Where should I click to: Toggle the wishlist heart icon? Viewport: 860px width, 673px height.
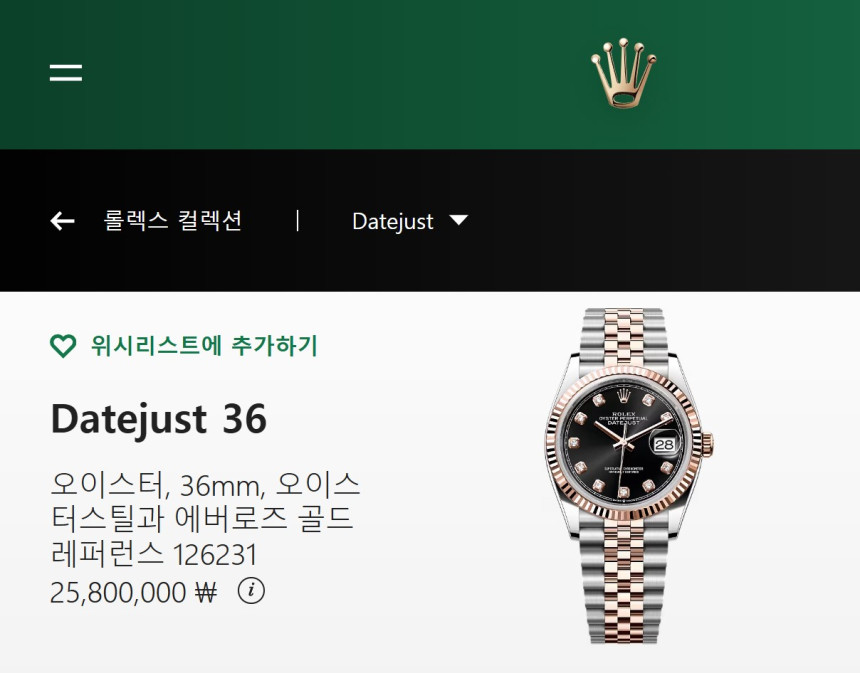(x=63, y=346)
